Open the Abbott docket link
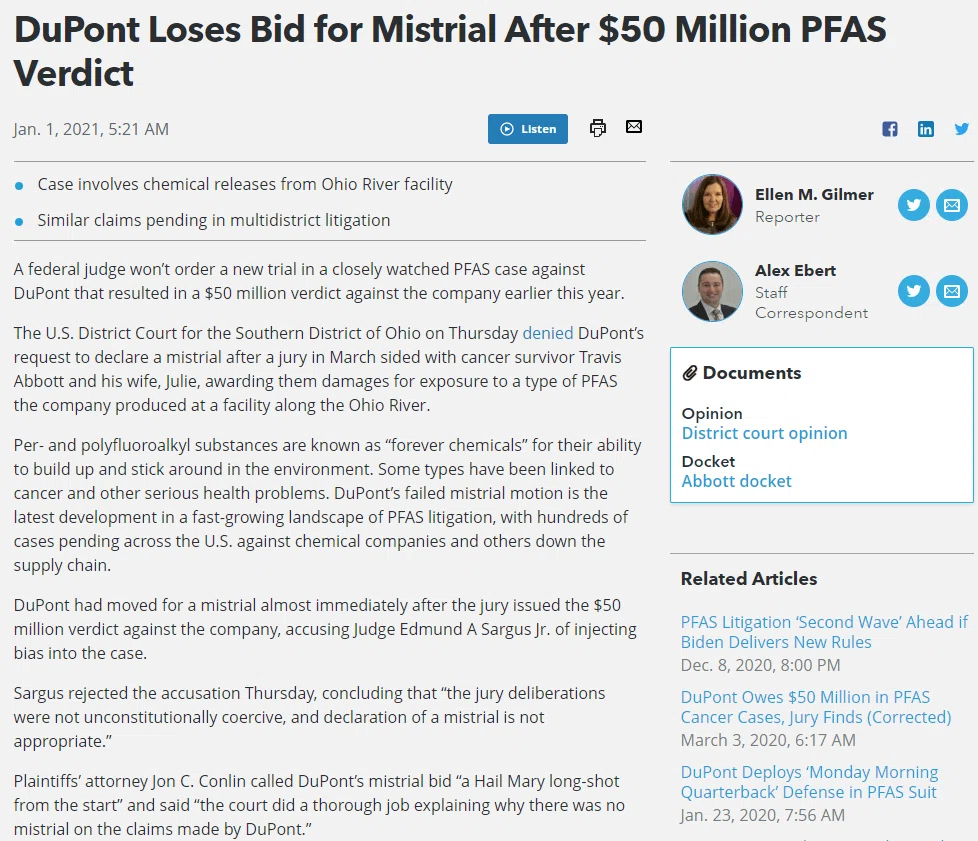Viewport: 978px width, 841px height. click(x=736, y=481)
